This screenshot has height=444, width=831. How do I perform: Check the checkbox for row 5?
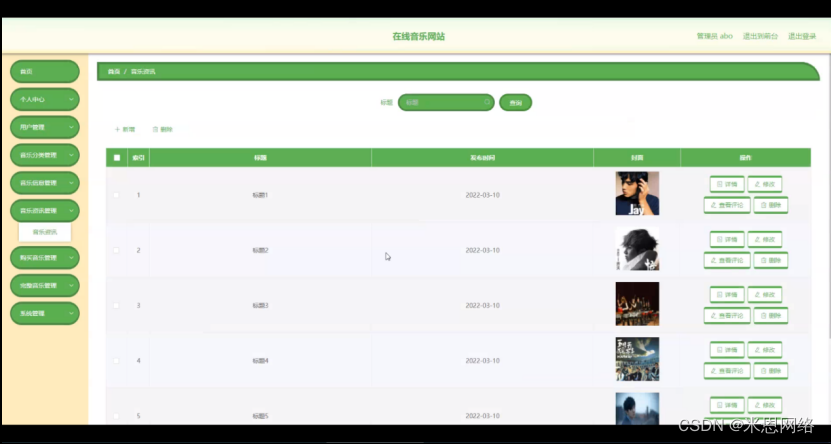[x=117, y=416]
